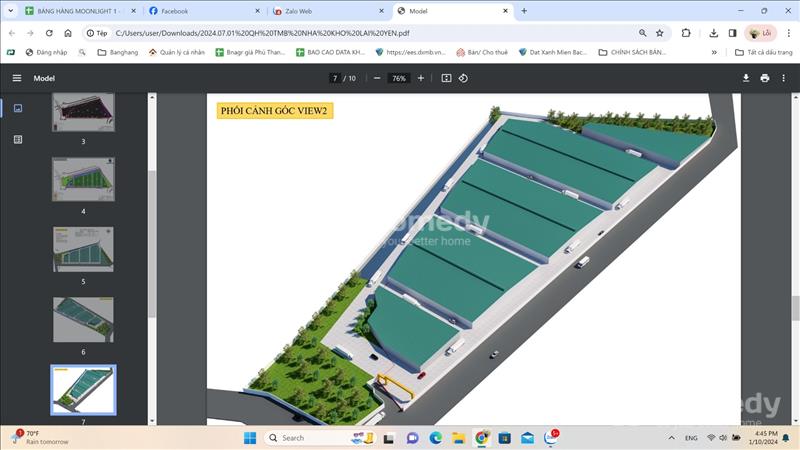Rotate the PDF counterclockwise
The width and height of the screenshot is (800, 450).
[x=463, y=78]
